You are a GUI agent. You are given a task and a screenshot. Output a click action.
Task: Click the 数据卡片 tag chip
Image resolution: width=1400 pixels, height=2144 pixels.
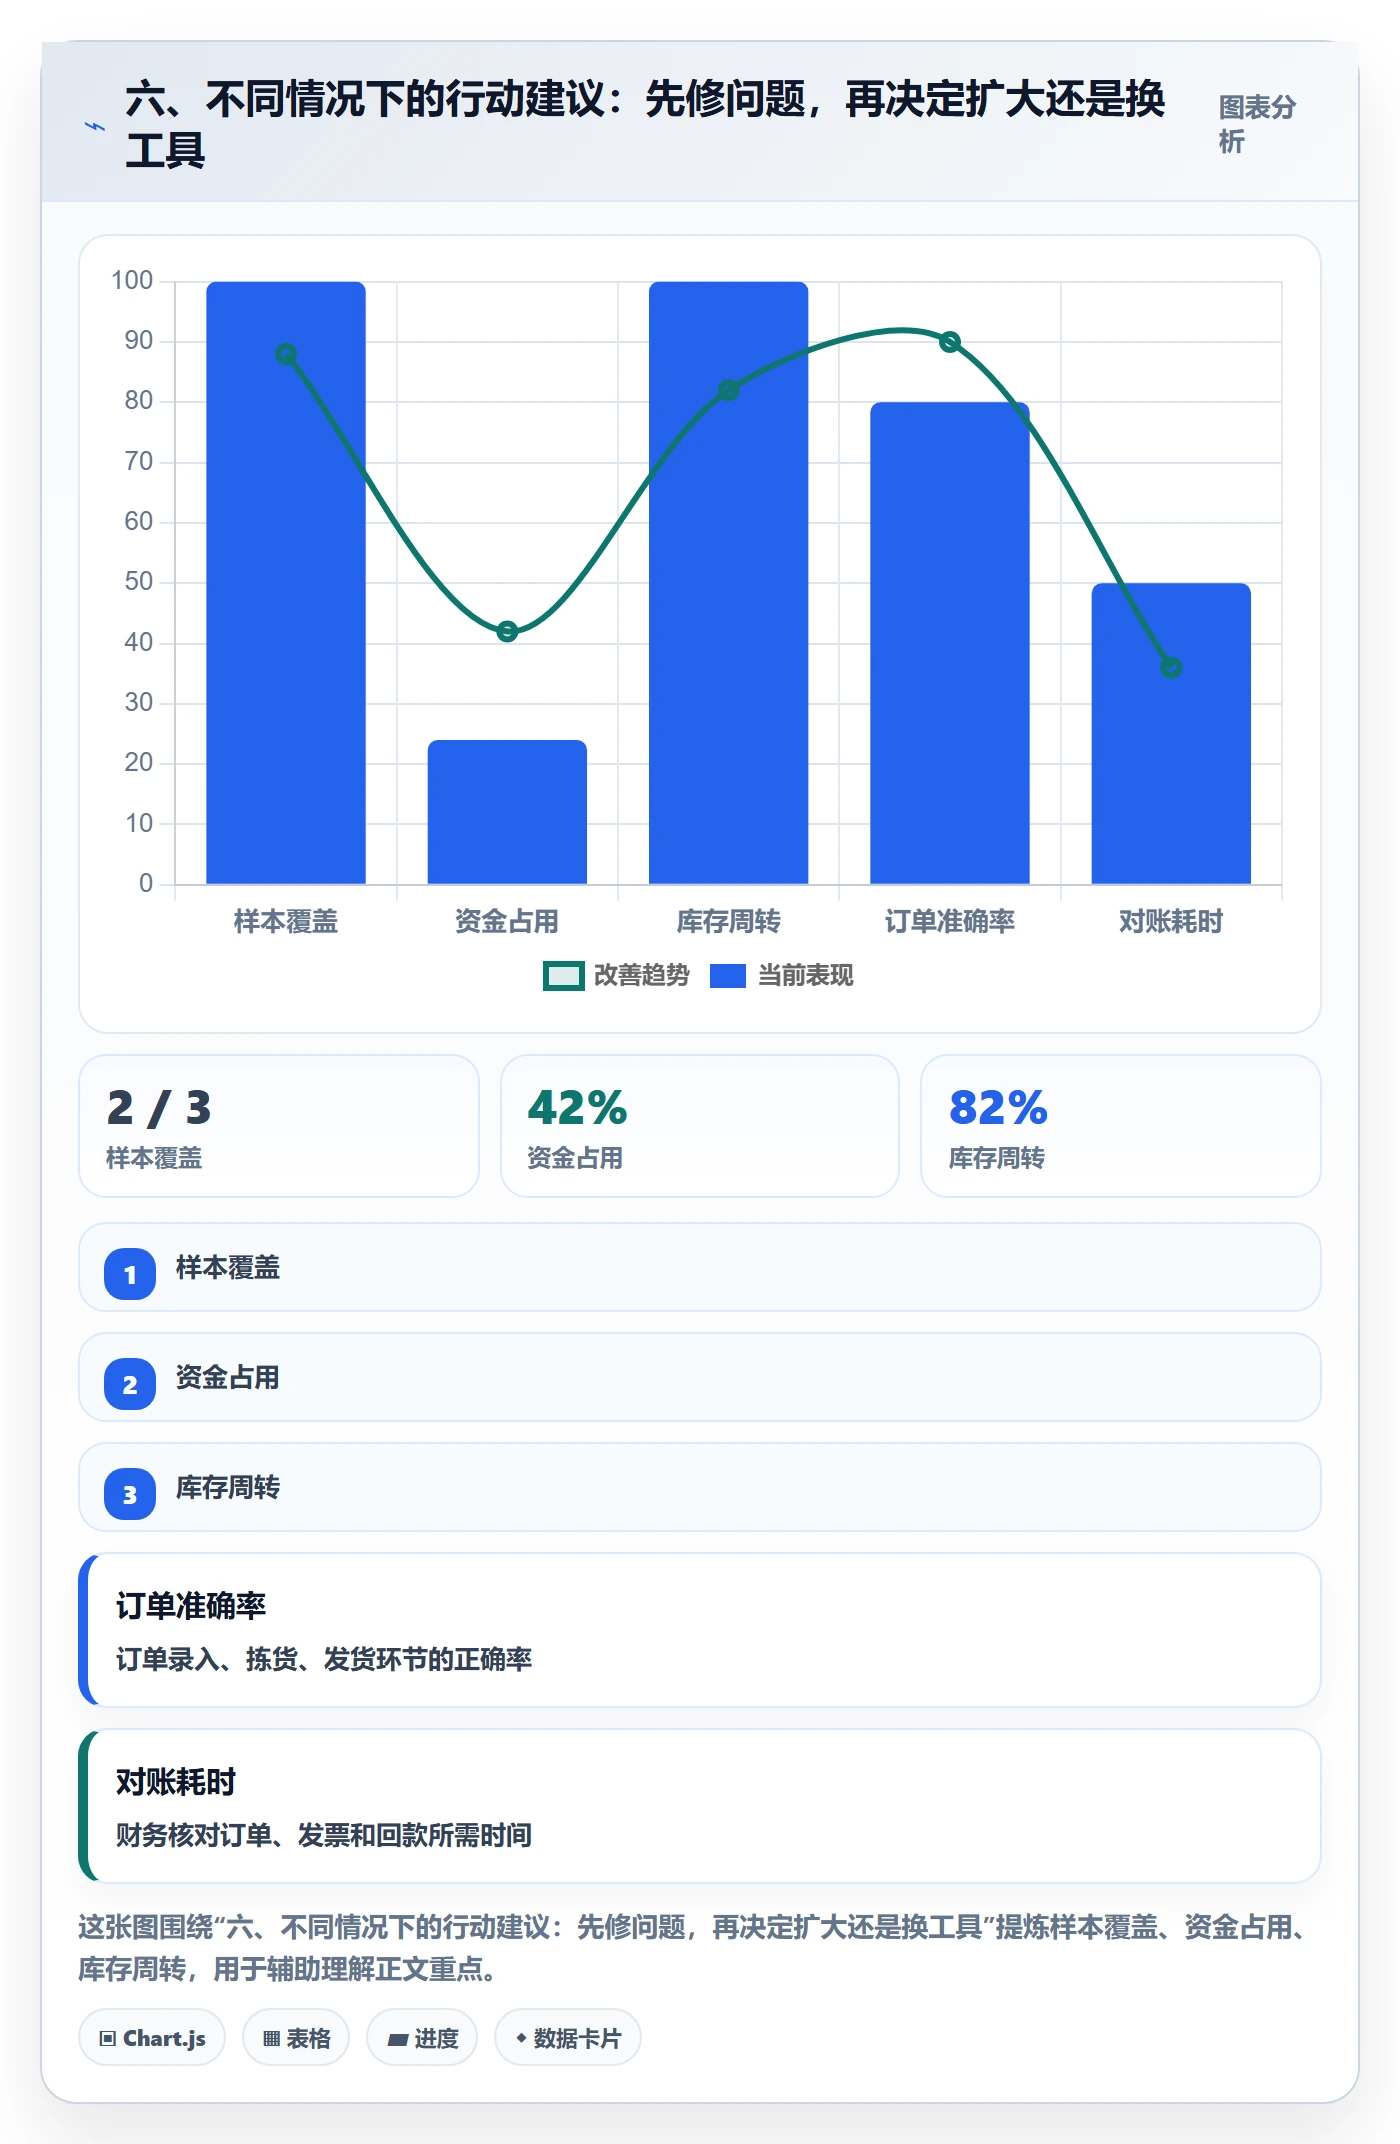568,2038
